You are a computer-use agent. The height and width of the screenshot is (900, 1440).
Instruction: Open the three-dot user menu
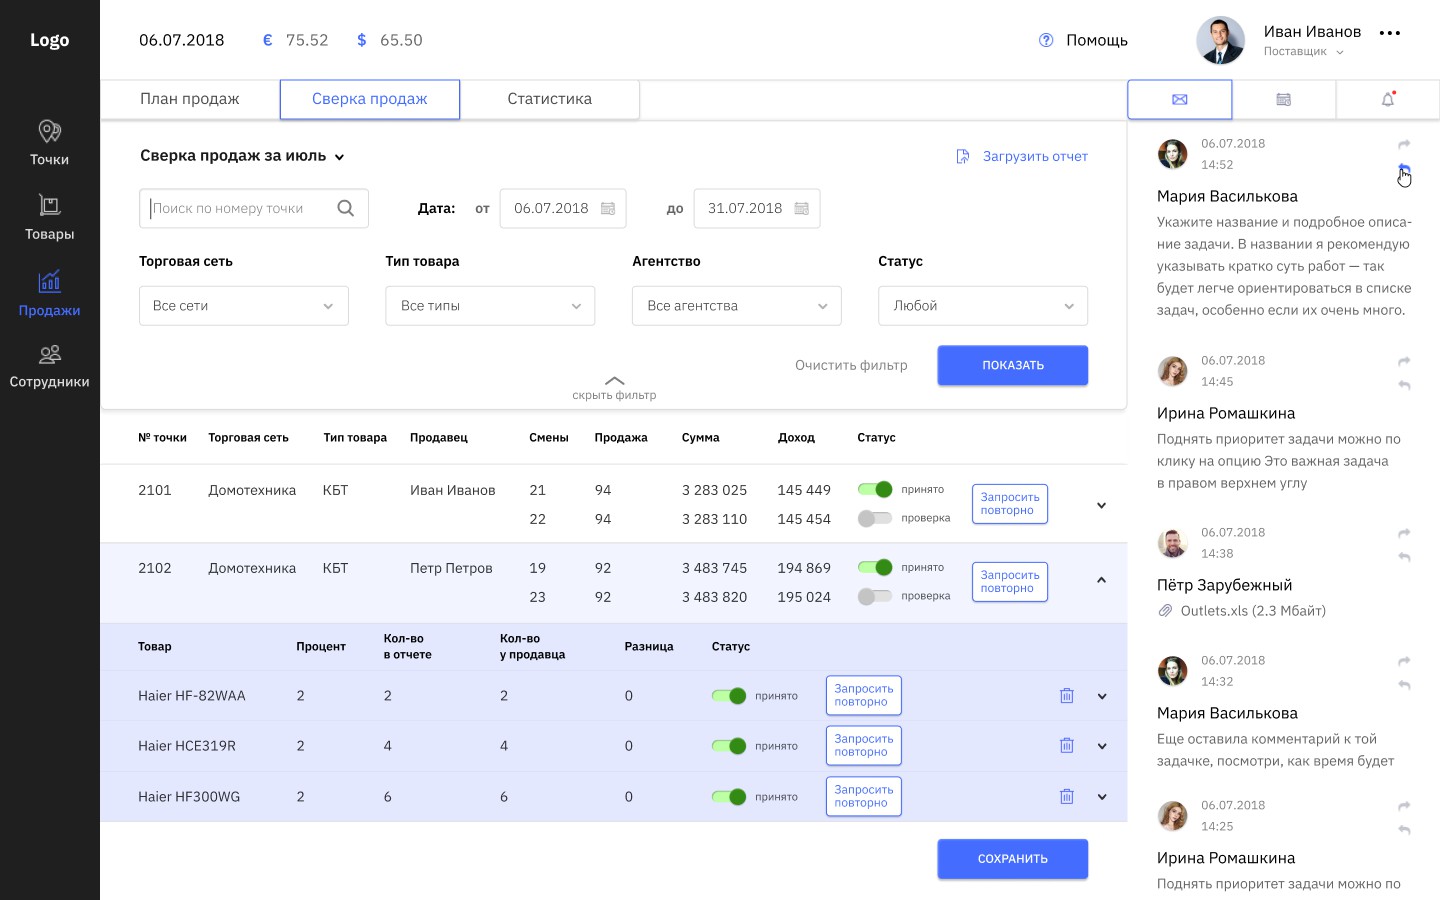pyautogui.click(x=1390, y=33)
